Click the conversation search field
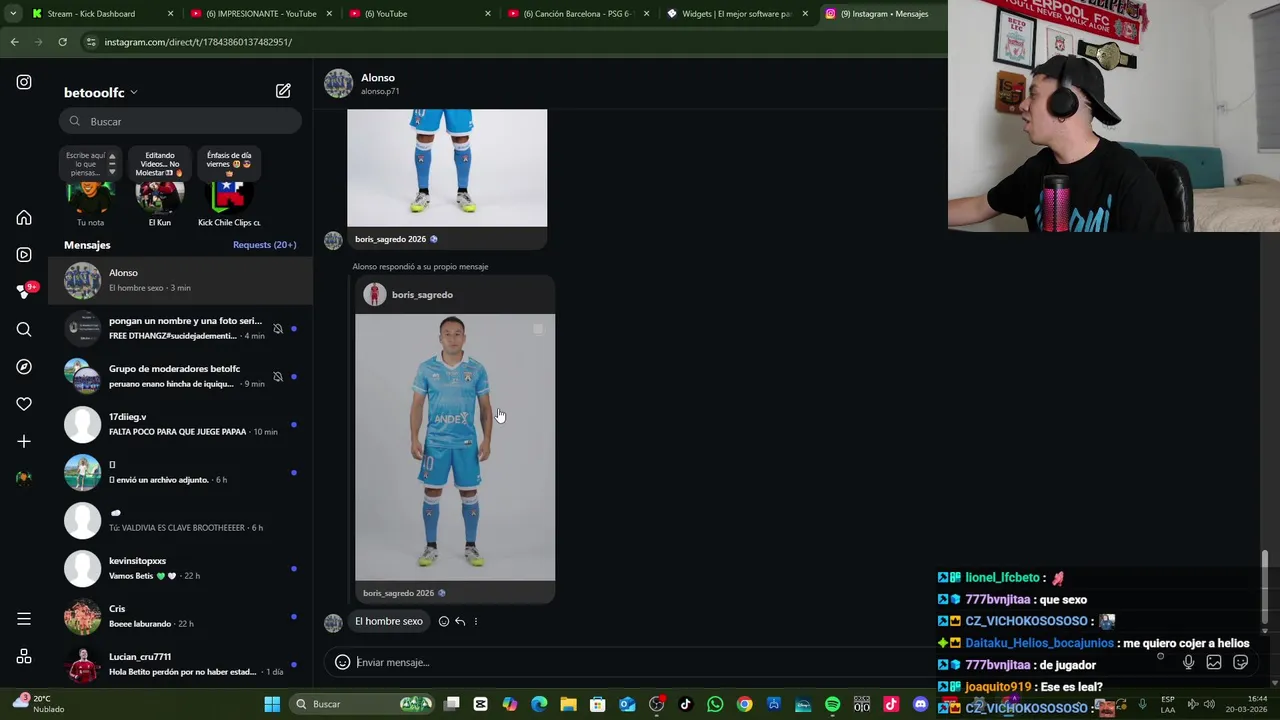 click(180, 121)
